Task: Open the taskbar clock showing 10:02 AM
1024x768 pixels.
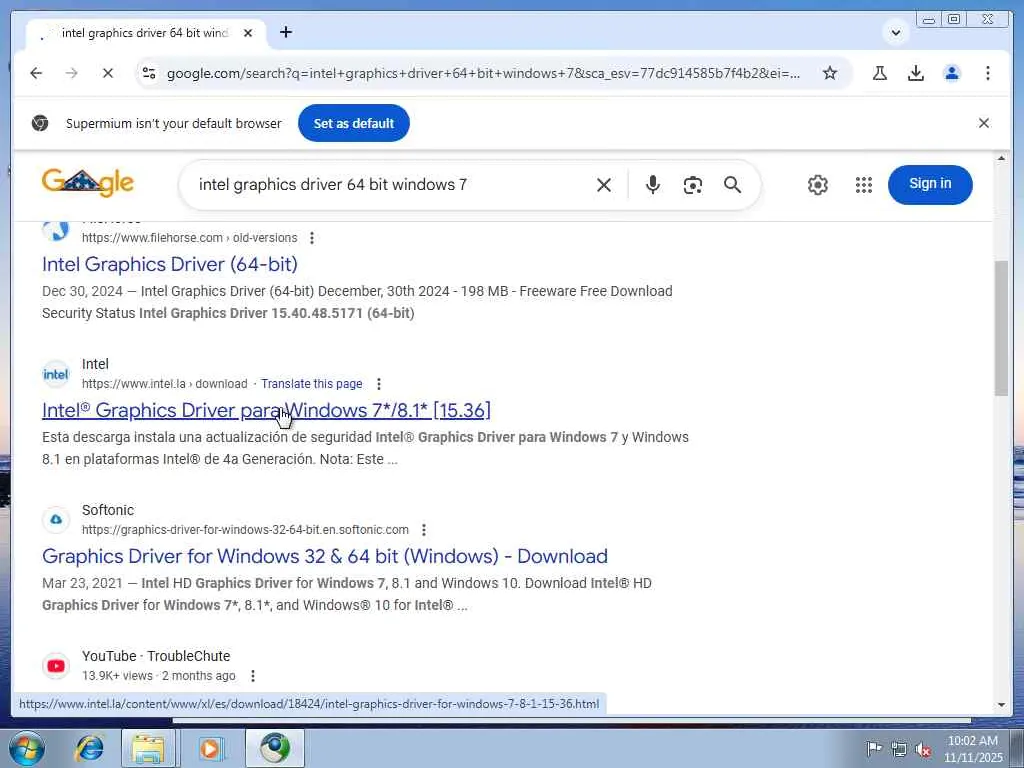Action: click(972, 748)
